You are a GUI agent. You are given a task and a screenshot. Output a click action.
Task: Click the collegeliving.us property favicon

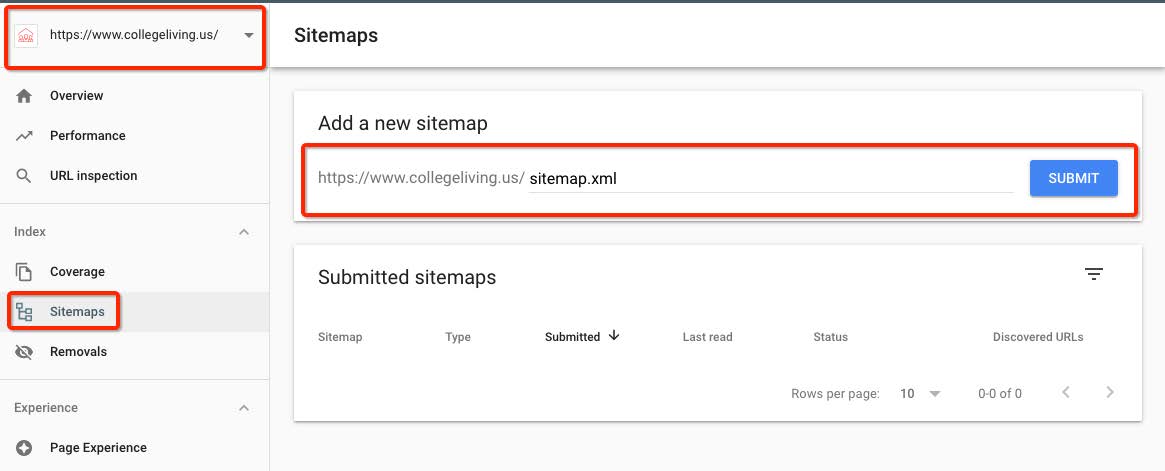coord(26,36)
